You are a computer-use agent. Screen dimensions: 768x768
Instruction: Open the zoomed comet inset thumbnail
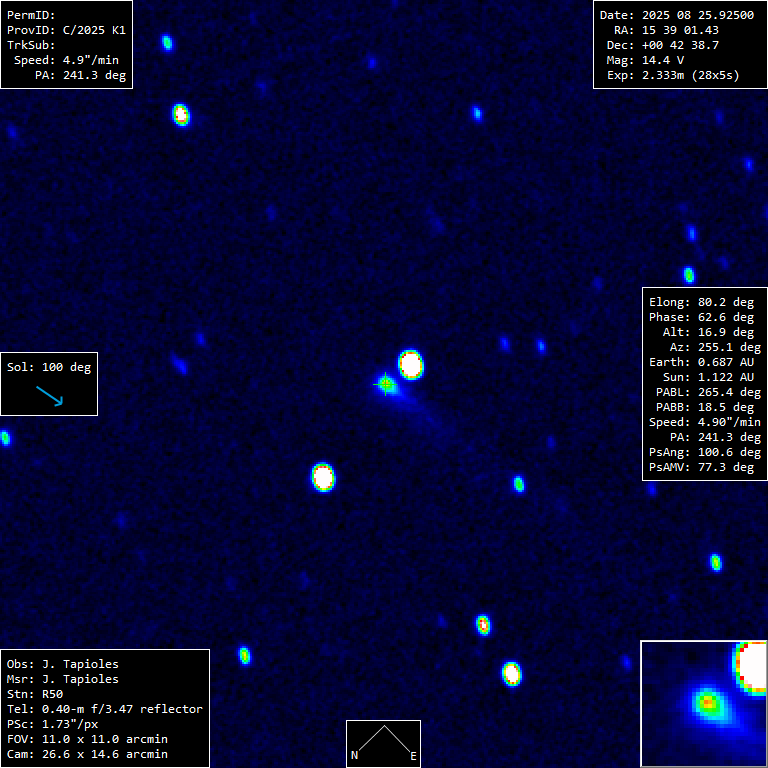point(703,703)
